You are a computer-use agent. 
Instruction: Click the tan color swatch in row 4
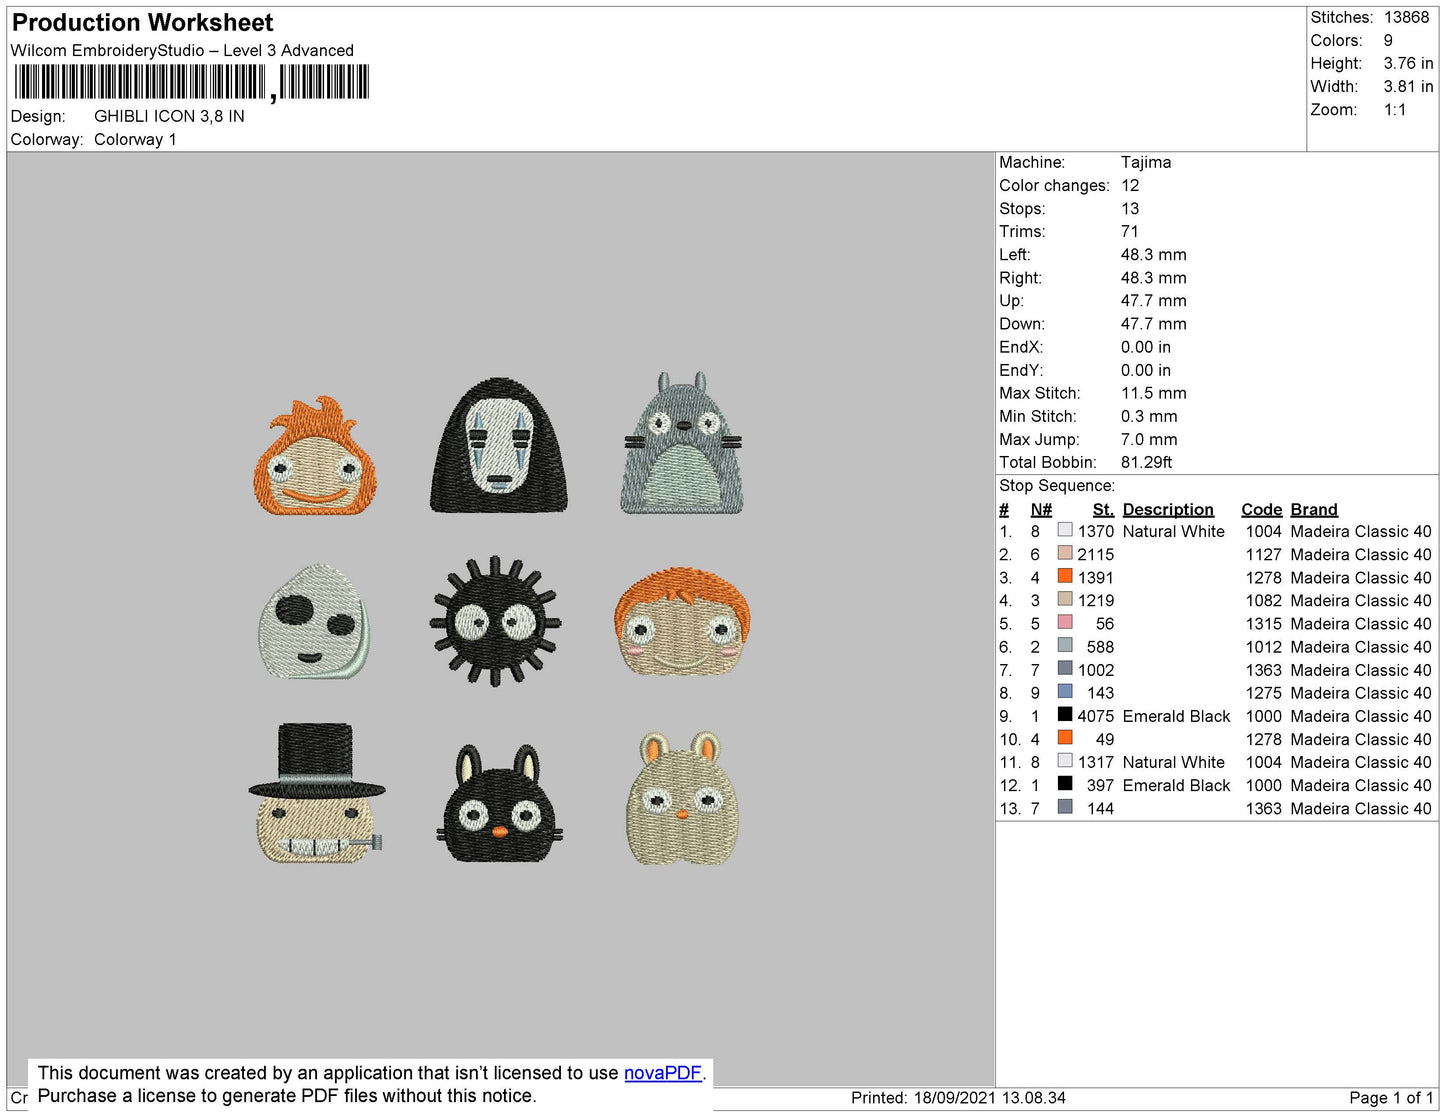tap(1065, 599)
